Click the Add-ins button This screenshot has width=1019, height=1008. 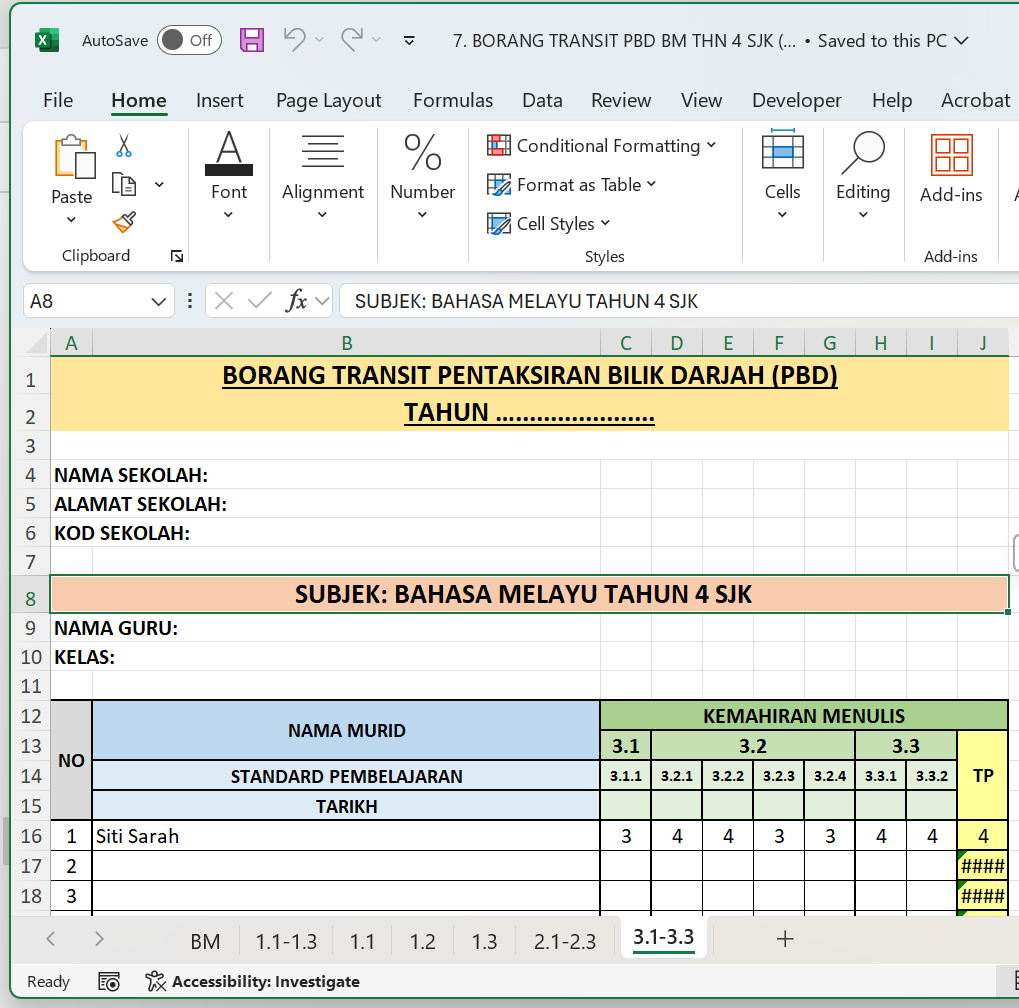tap(951, 169)
